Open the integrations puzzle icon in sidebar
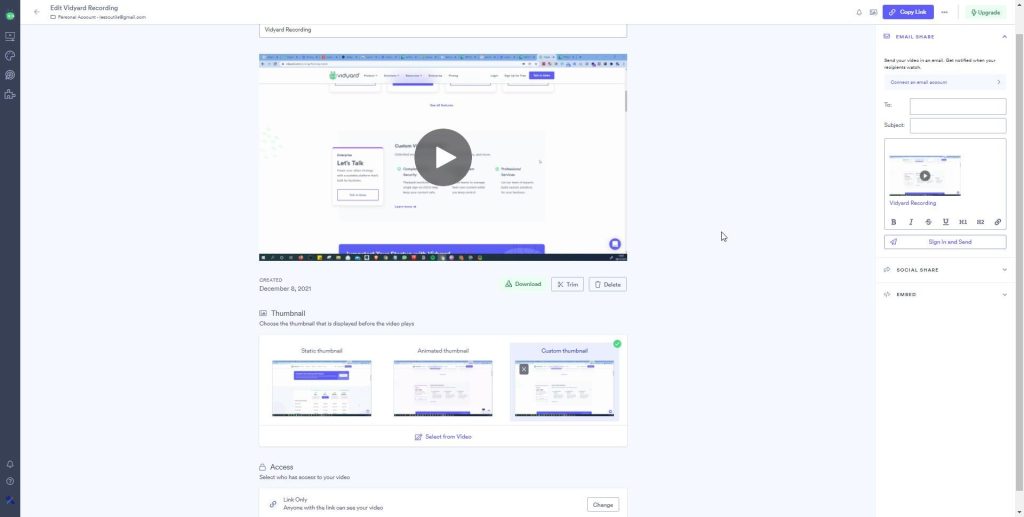Screen dimensions: 1024x517 [x=10, y=95]
